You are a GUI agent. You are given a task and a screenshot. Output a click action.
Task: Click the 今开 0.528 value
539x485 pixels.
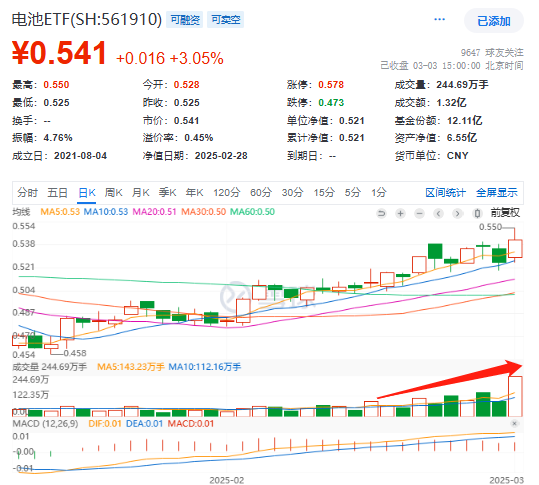[187, 85]
